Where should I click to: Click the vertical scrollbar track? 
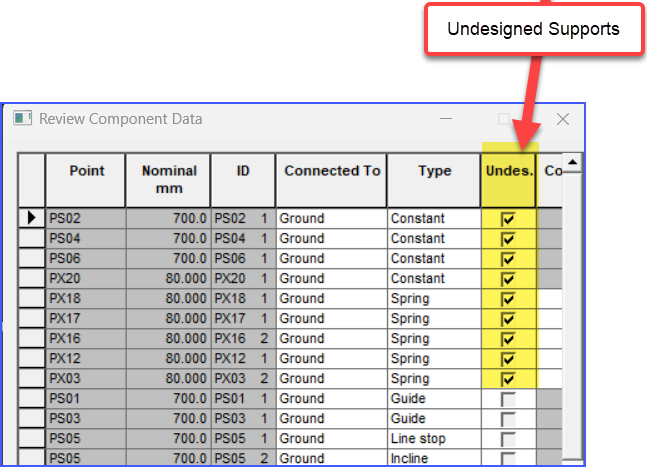click(572, 314)
